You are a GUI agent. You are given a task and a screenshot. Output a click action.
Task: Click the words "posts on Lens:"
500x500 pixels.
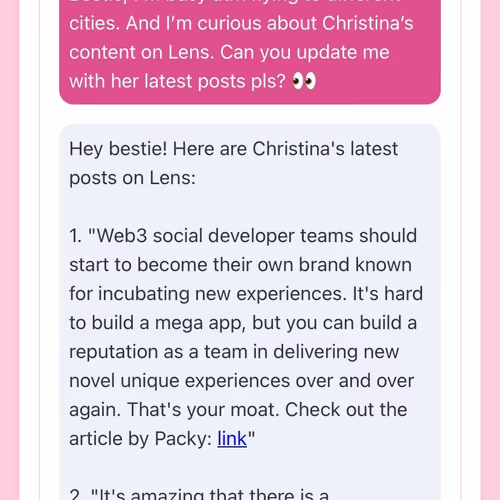point(132,178)
